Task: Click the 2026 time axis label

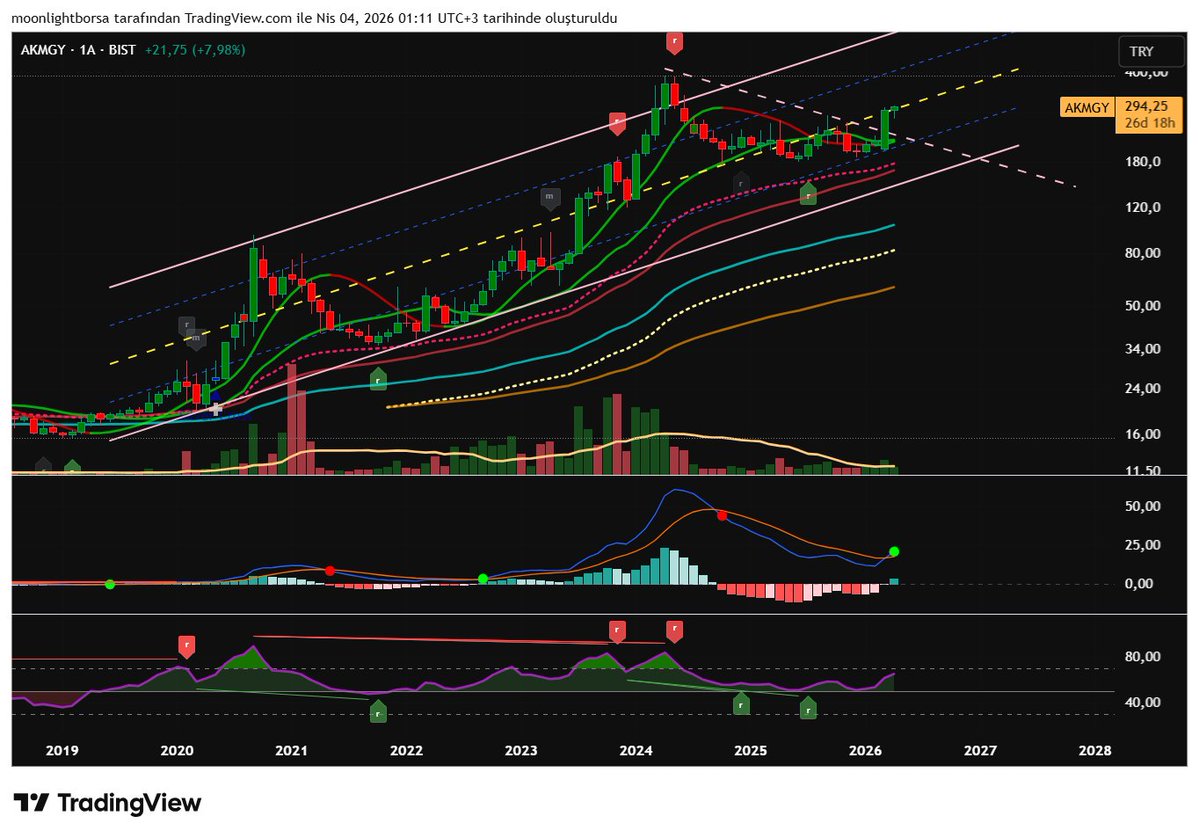Action: [x=865, y=750]
